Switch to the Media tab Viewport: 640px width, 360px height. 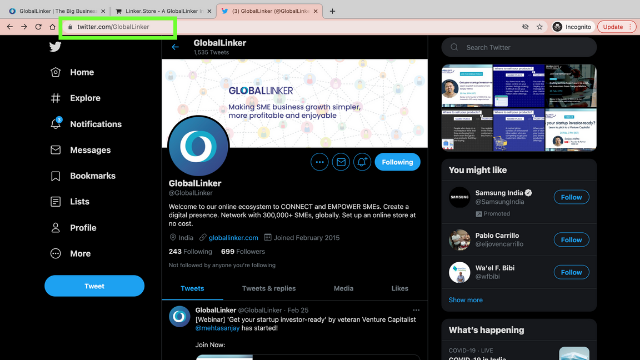point(343,289)
